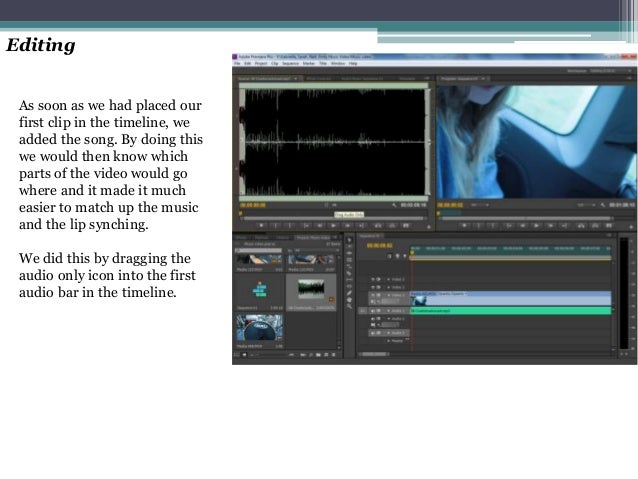Open Source monitor settings wrench
This screenshot has height=479, width=638.
click(x=394, y=205)
